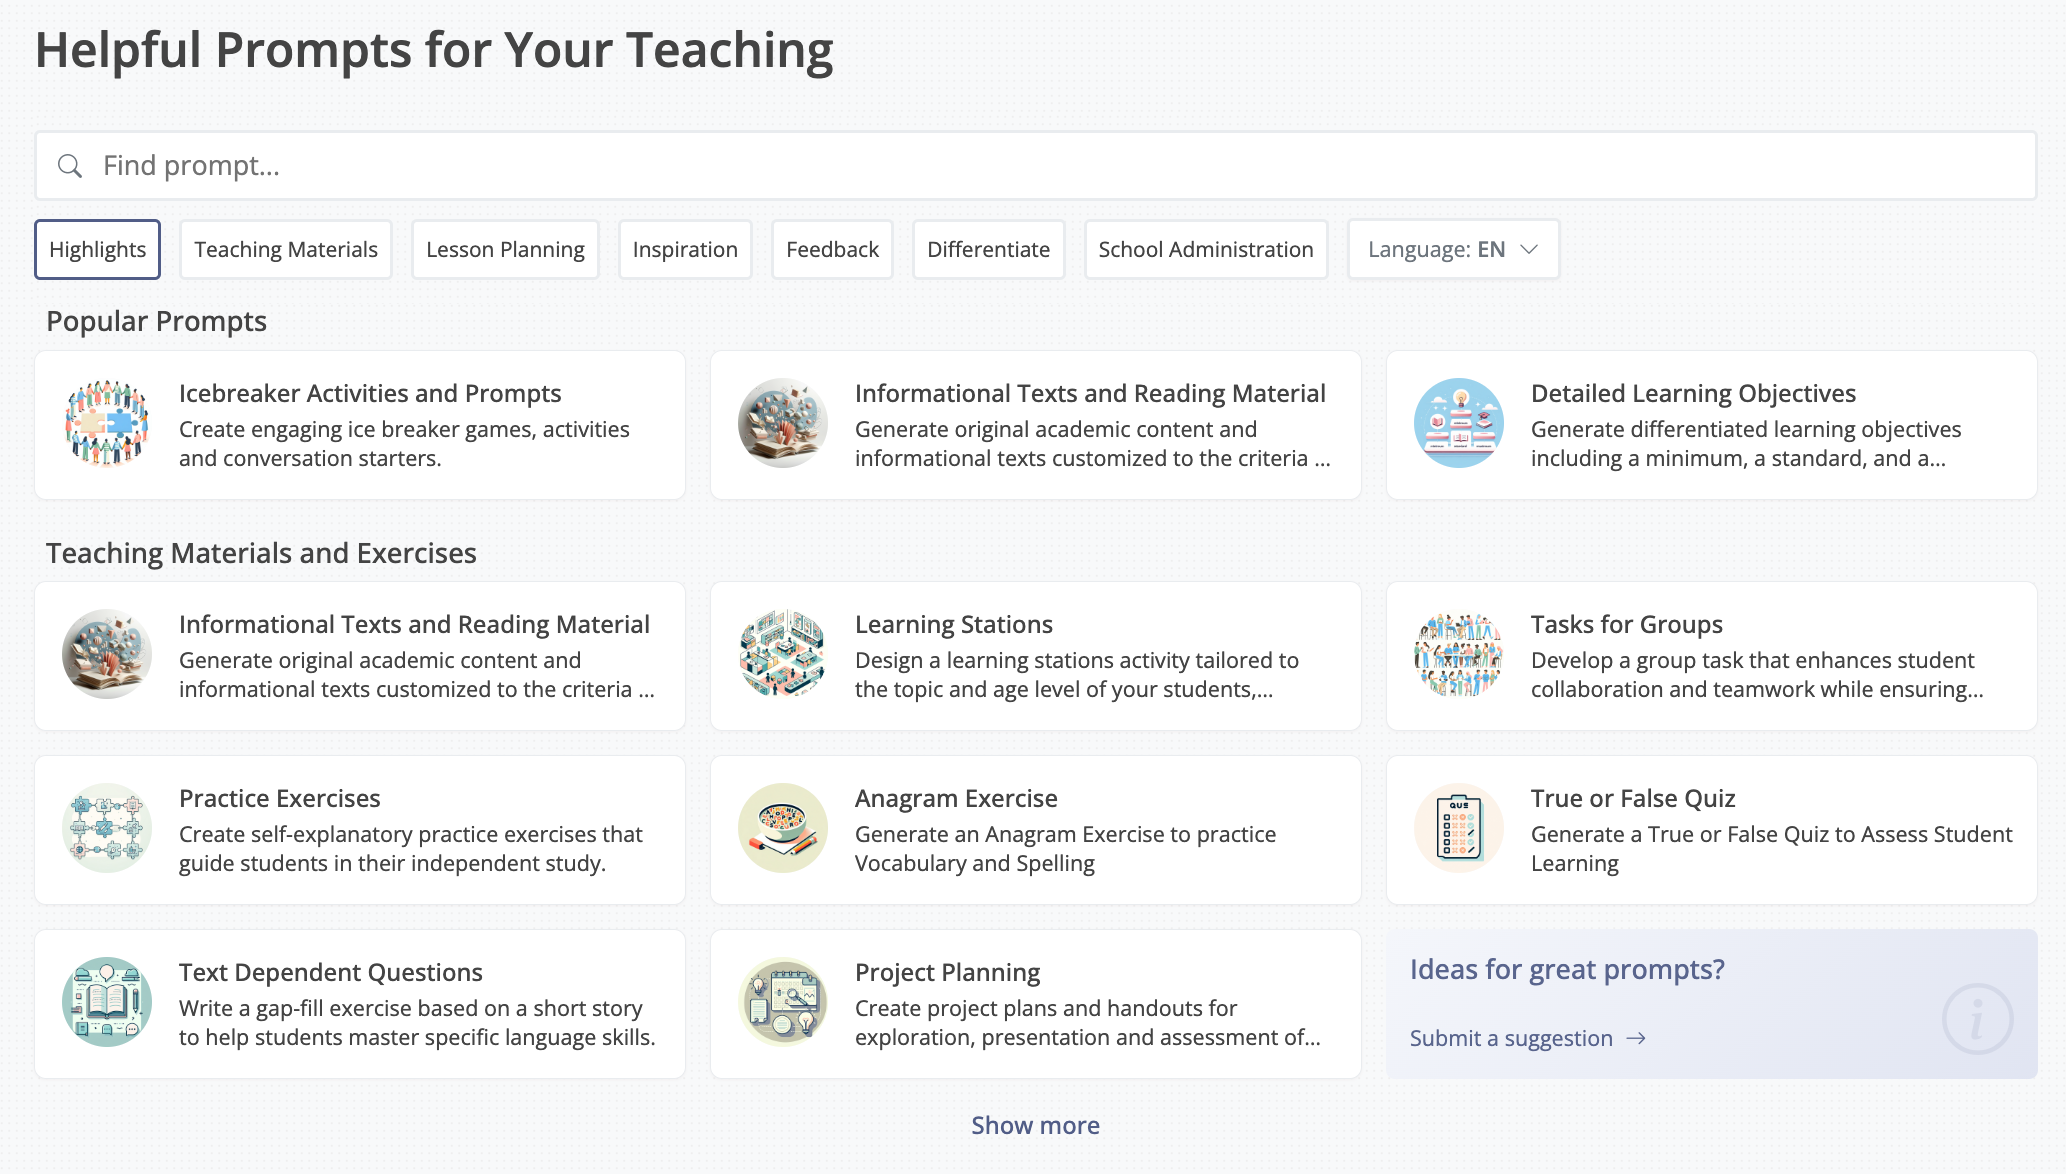Focus the Find prompt search field
The width and height of the screenshot is (2066, 1174).
click(x=1050, y=166)
